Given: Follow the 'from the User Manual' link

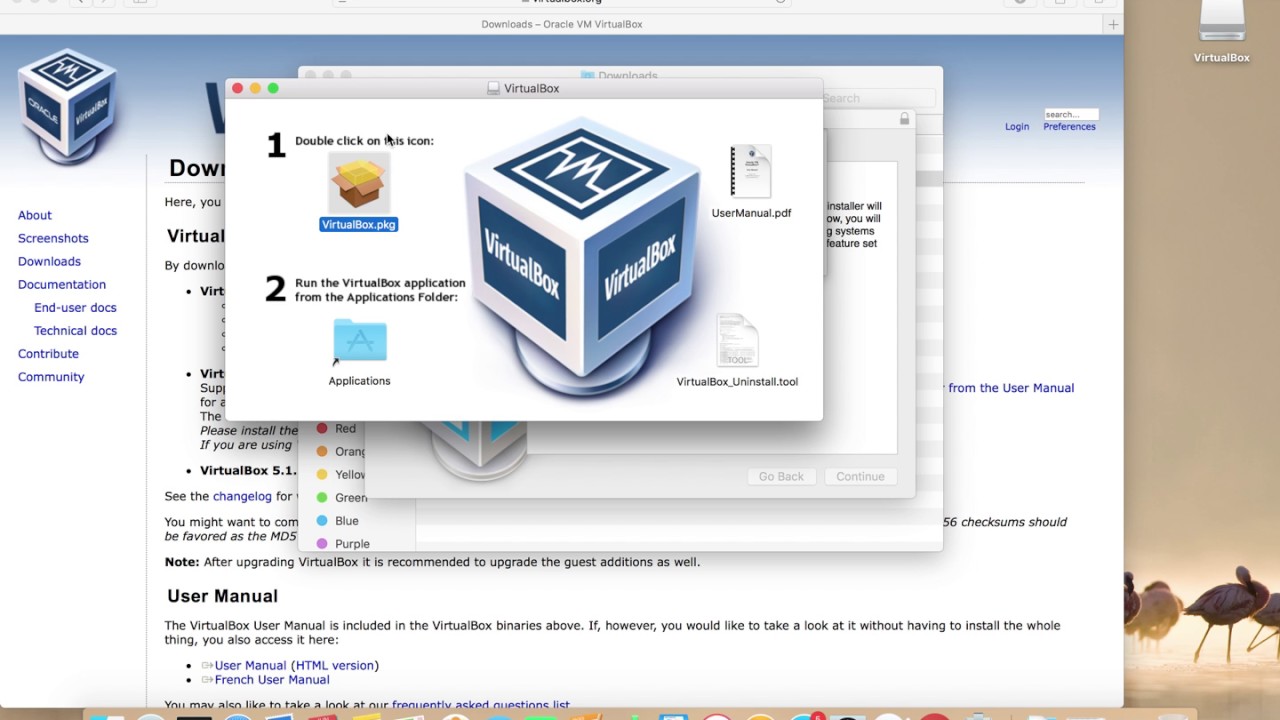Looking at the screenshot, I should coord(1011,388).
